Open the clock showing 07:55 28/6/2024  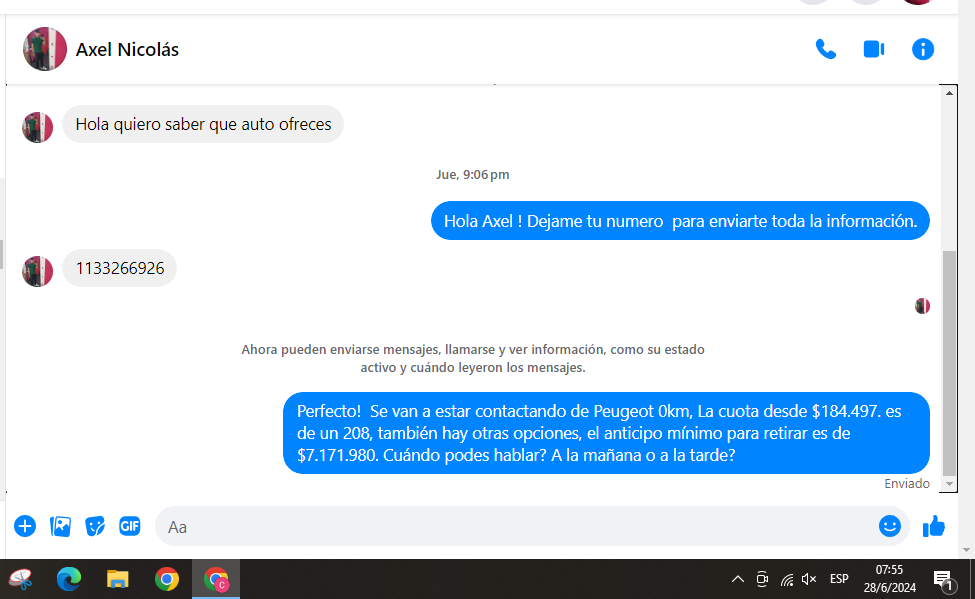click(889, 579)
